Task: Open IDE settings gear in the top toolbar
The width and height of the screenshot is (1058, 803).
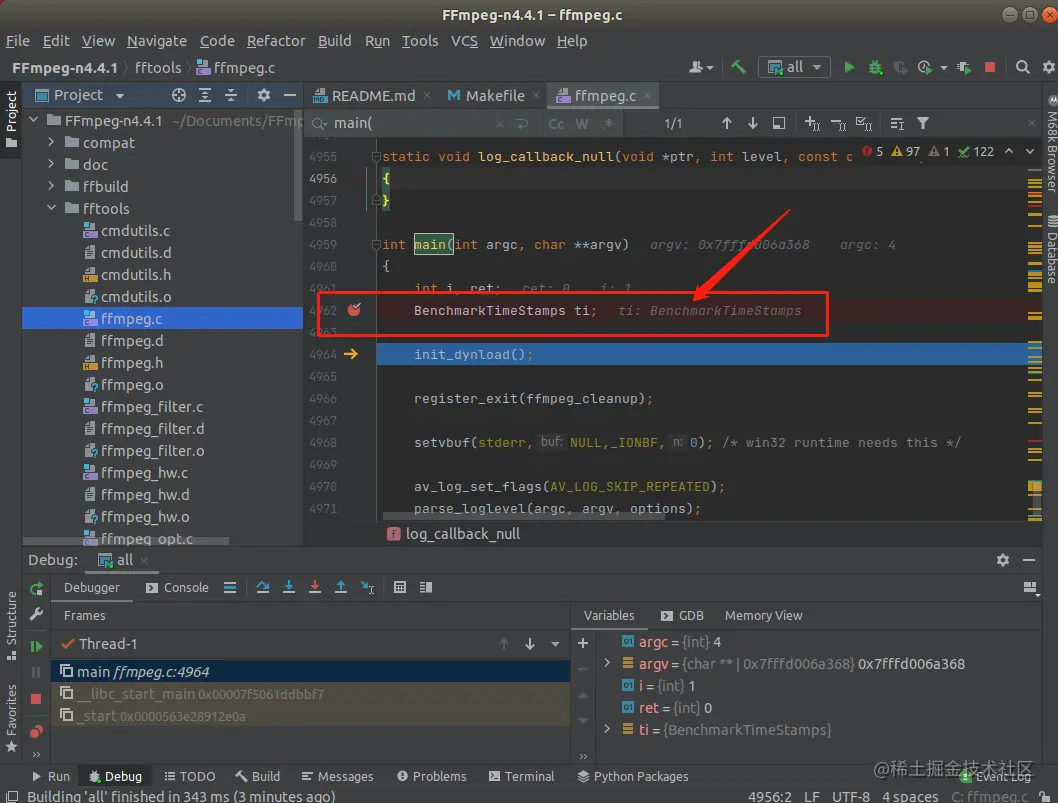Action: [x=1049, y=67]
